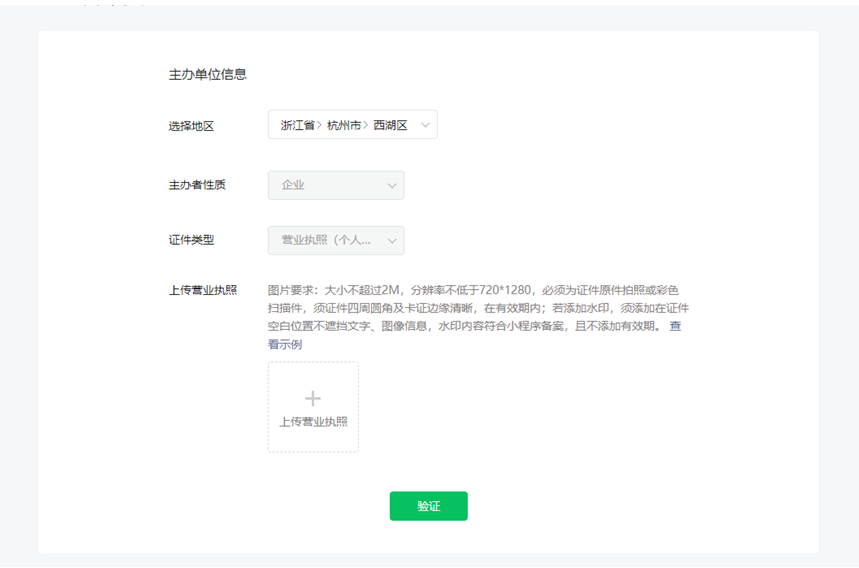Viewport: 859px width, 568px height.
Task: Click the 证件类型 field label
Action: click(x=191, y=240)
